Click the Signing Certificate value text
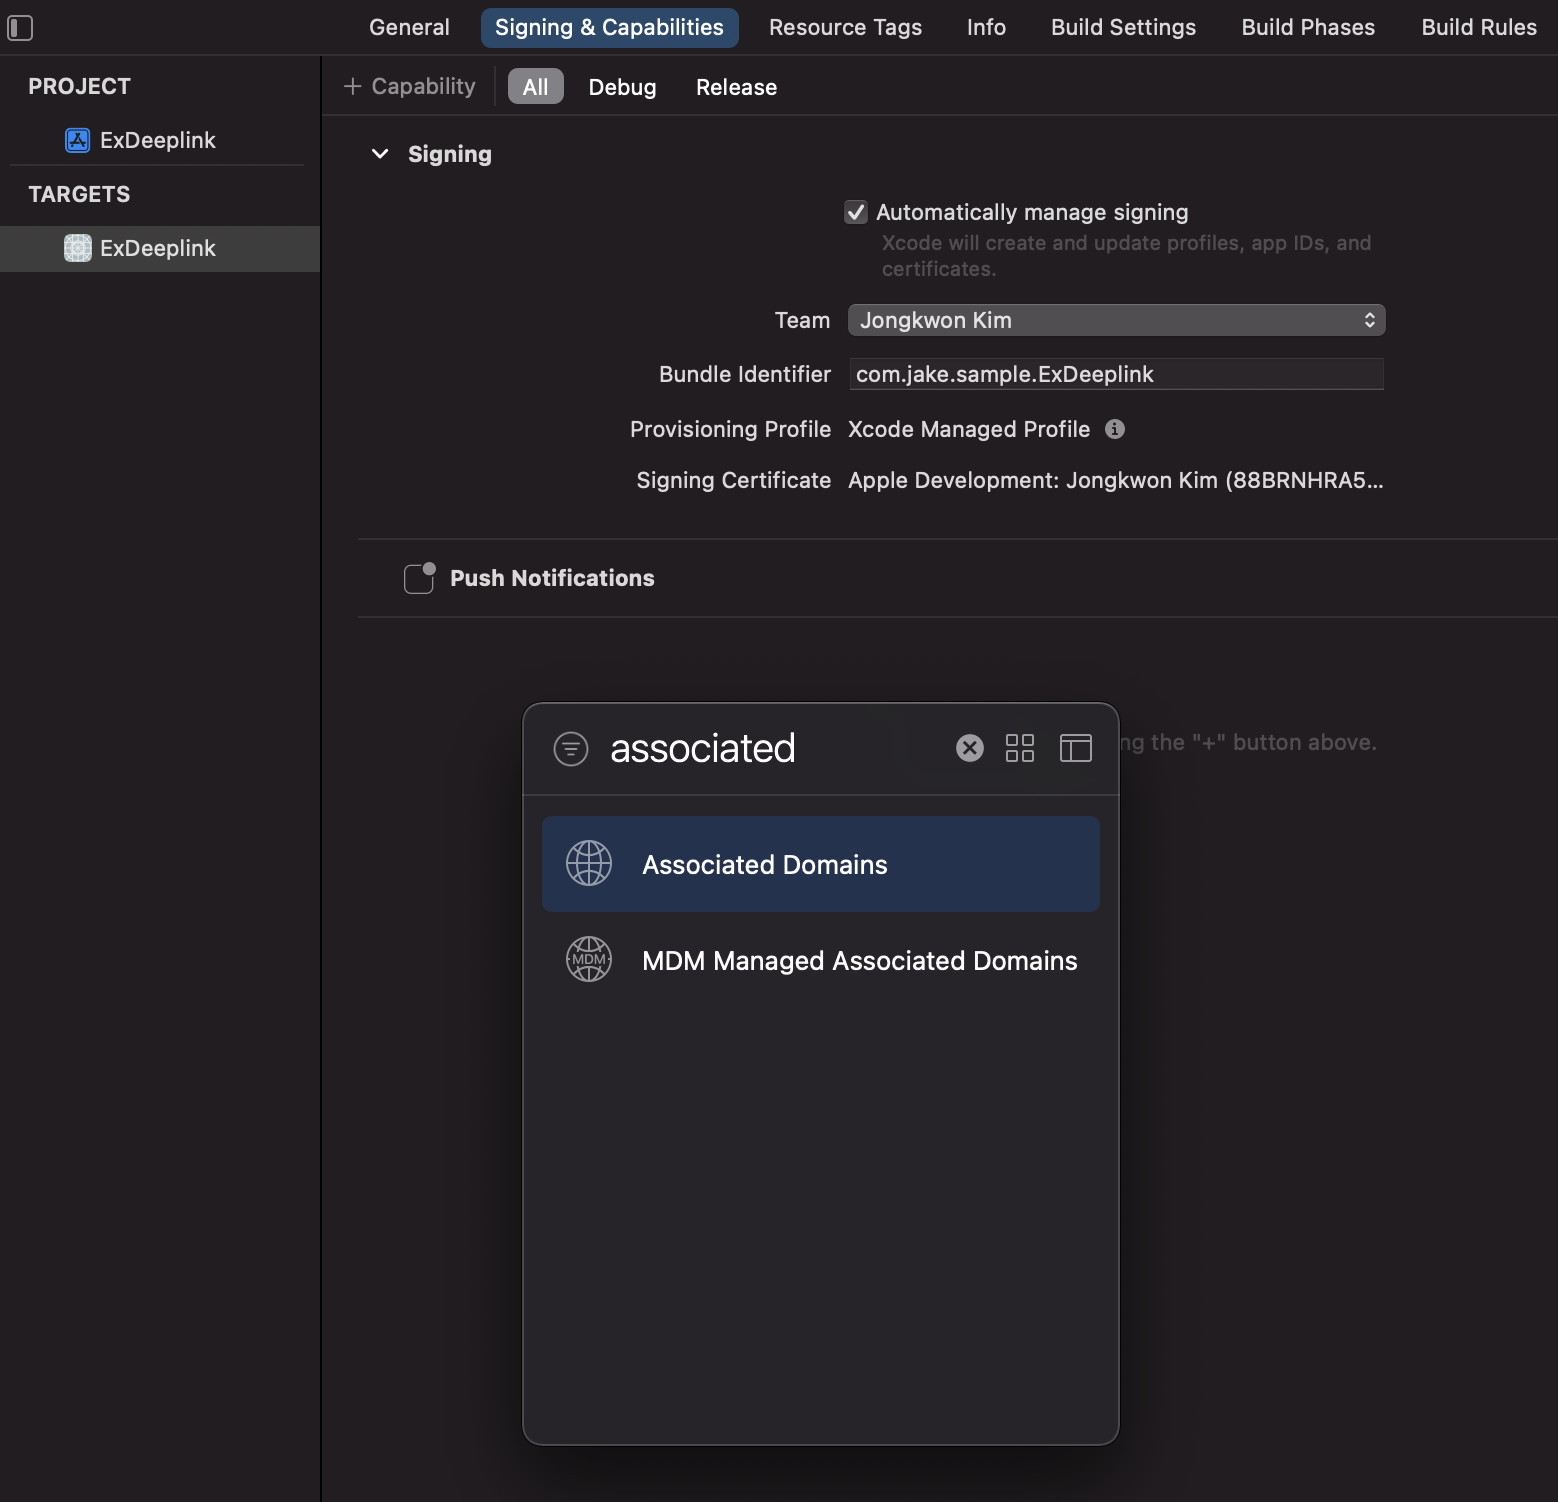 [1116, 480]
